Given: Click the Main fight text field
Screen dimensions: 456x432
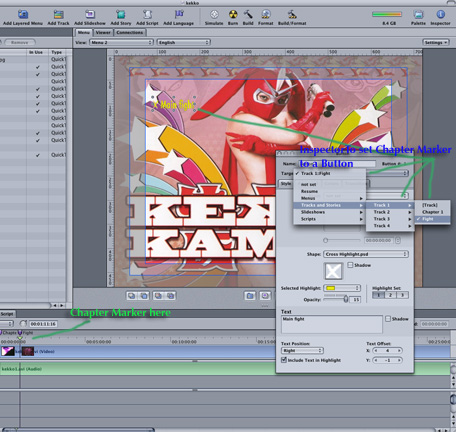Looking at the screenshot, I should point(332,325).
